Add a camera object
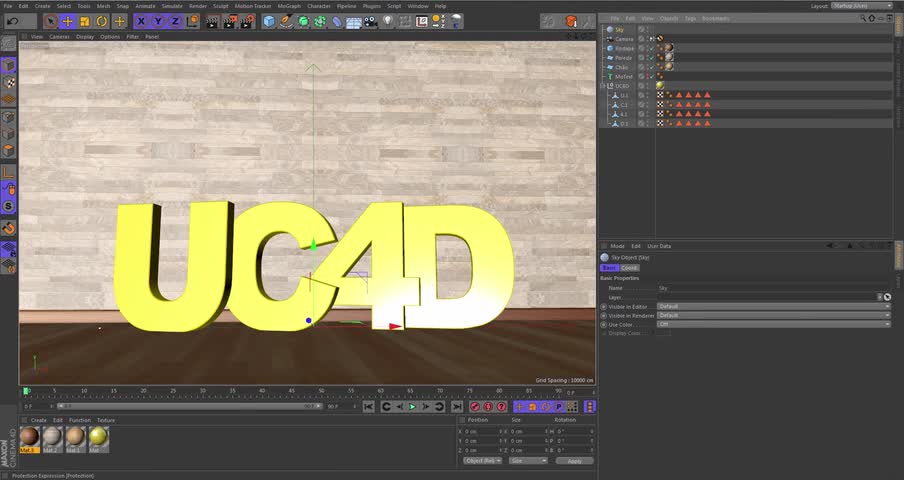The image size is (904, 480). [x=371, y=22]
